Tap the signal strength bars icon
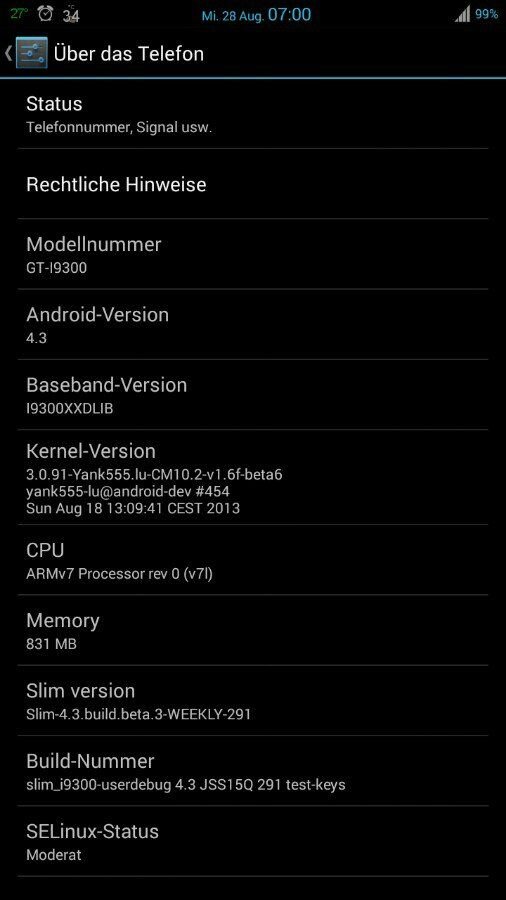The height and width of the screenshot is (900, 506). 462,14
